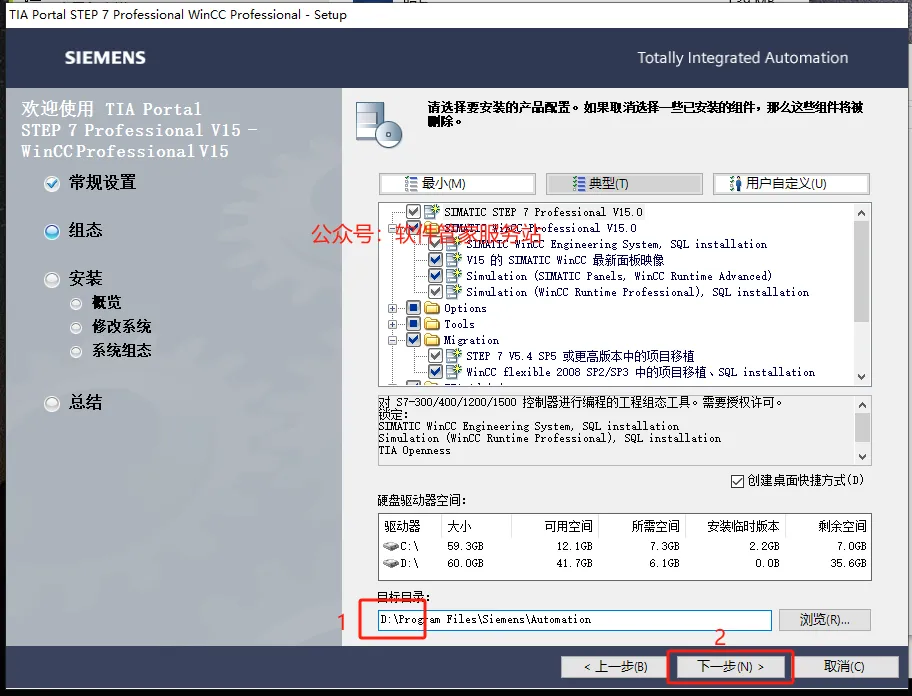This screenshot has height=696, width=912.
Task: Toggle Simulation (WinCC Runtime Professional) checkbox
Action: coord(435,291)
